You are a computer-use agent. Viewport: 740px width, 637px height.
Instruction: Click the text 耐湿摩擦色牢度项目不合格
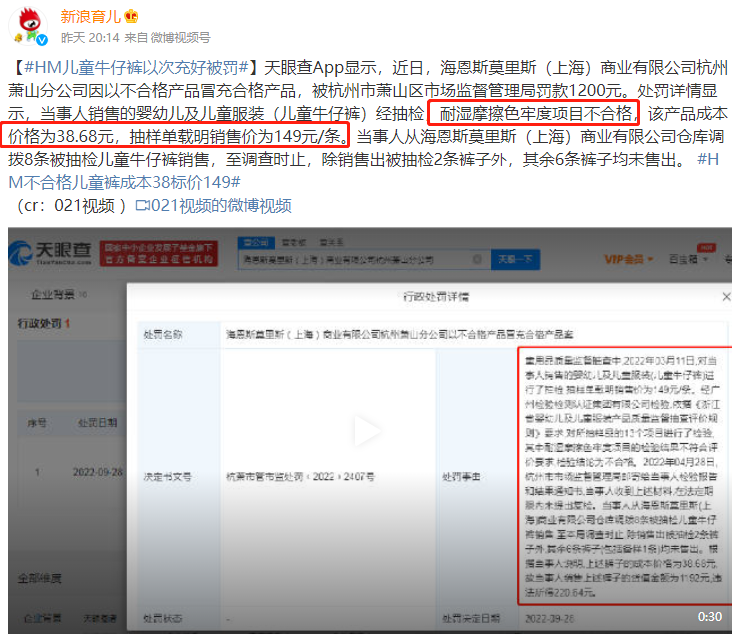point(535,113)
